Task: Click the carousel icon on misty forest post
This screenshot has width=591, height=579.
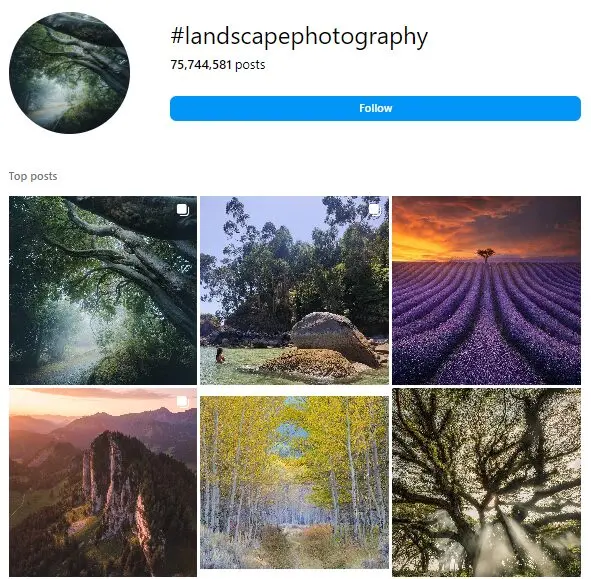Action: [x=183, y=210]
